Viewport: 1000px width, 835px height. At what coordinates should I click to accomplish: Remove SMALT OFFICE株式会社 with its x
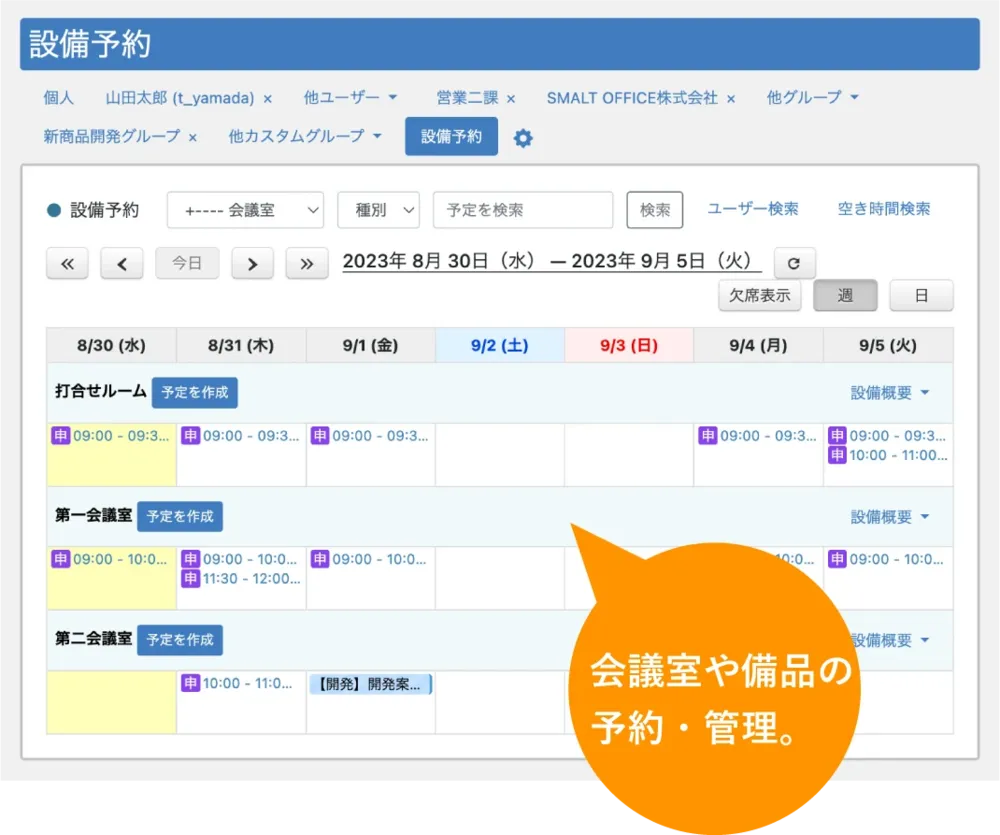(x=731, y=99)
